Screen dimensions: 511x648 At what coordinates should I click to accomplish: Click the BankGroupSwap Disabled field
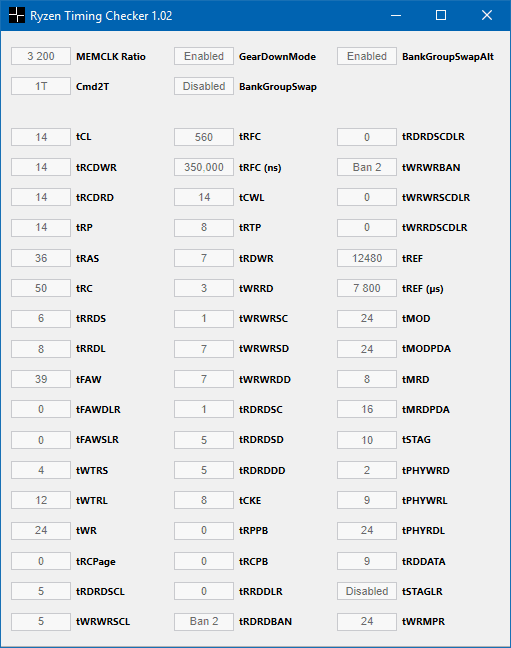pyautogui.click(x=204, y=86)
